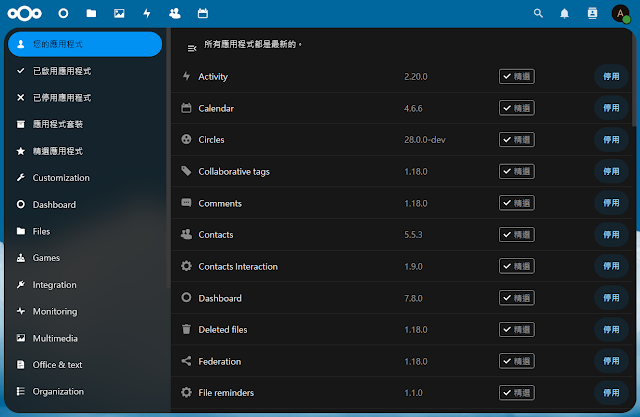Disable the Collaborative tags app
This screenshot has width=640, height=417.
[611, 171]
